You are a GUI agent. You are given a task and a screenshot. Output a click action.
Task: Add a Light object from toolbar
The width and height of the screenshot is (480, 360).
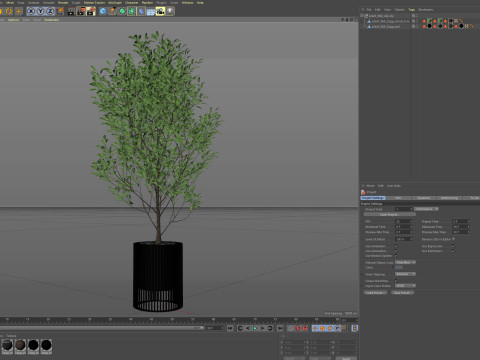[x=170, y=11]
